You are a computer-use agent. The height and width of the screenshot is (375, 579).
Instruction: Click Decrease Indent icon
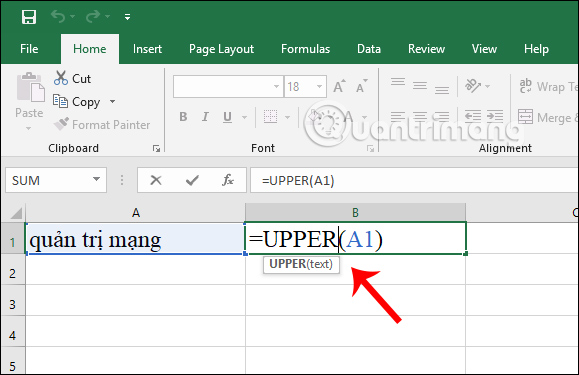[473, 117]
